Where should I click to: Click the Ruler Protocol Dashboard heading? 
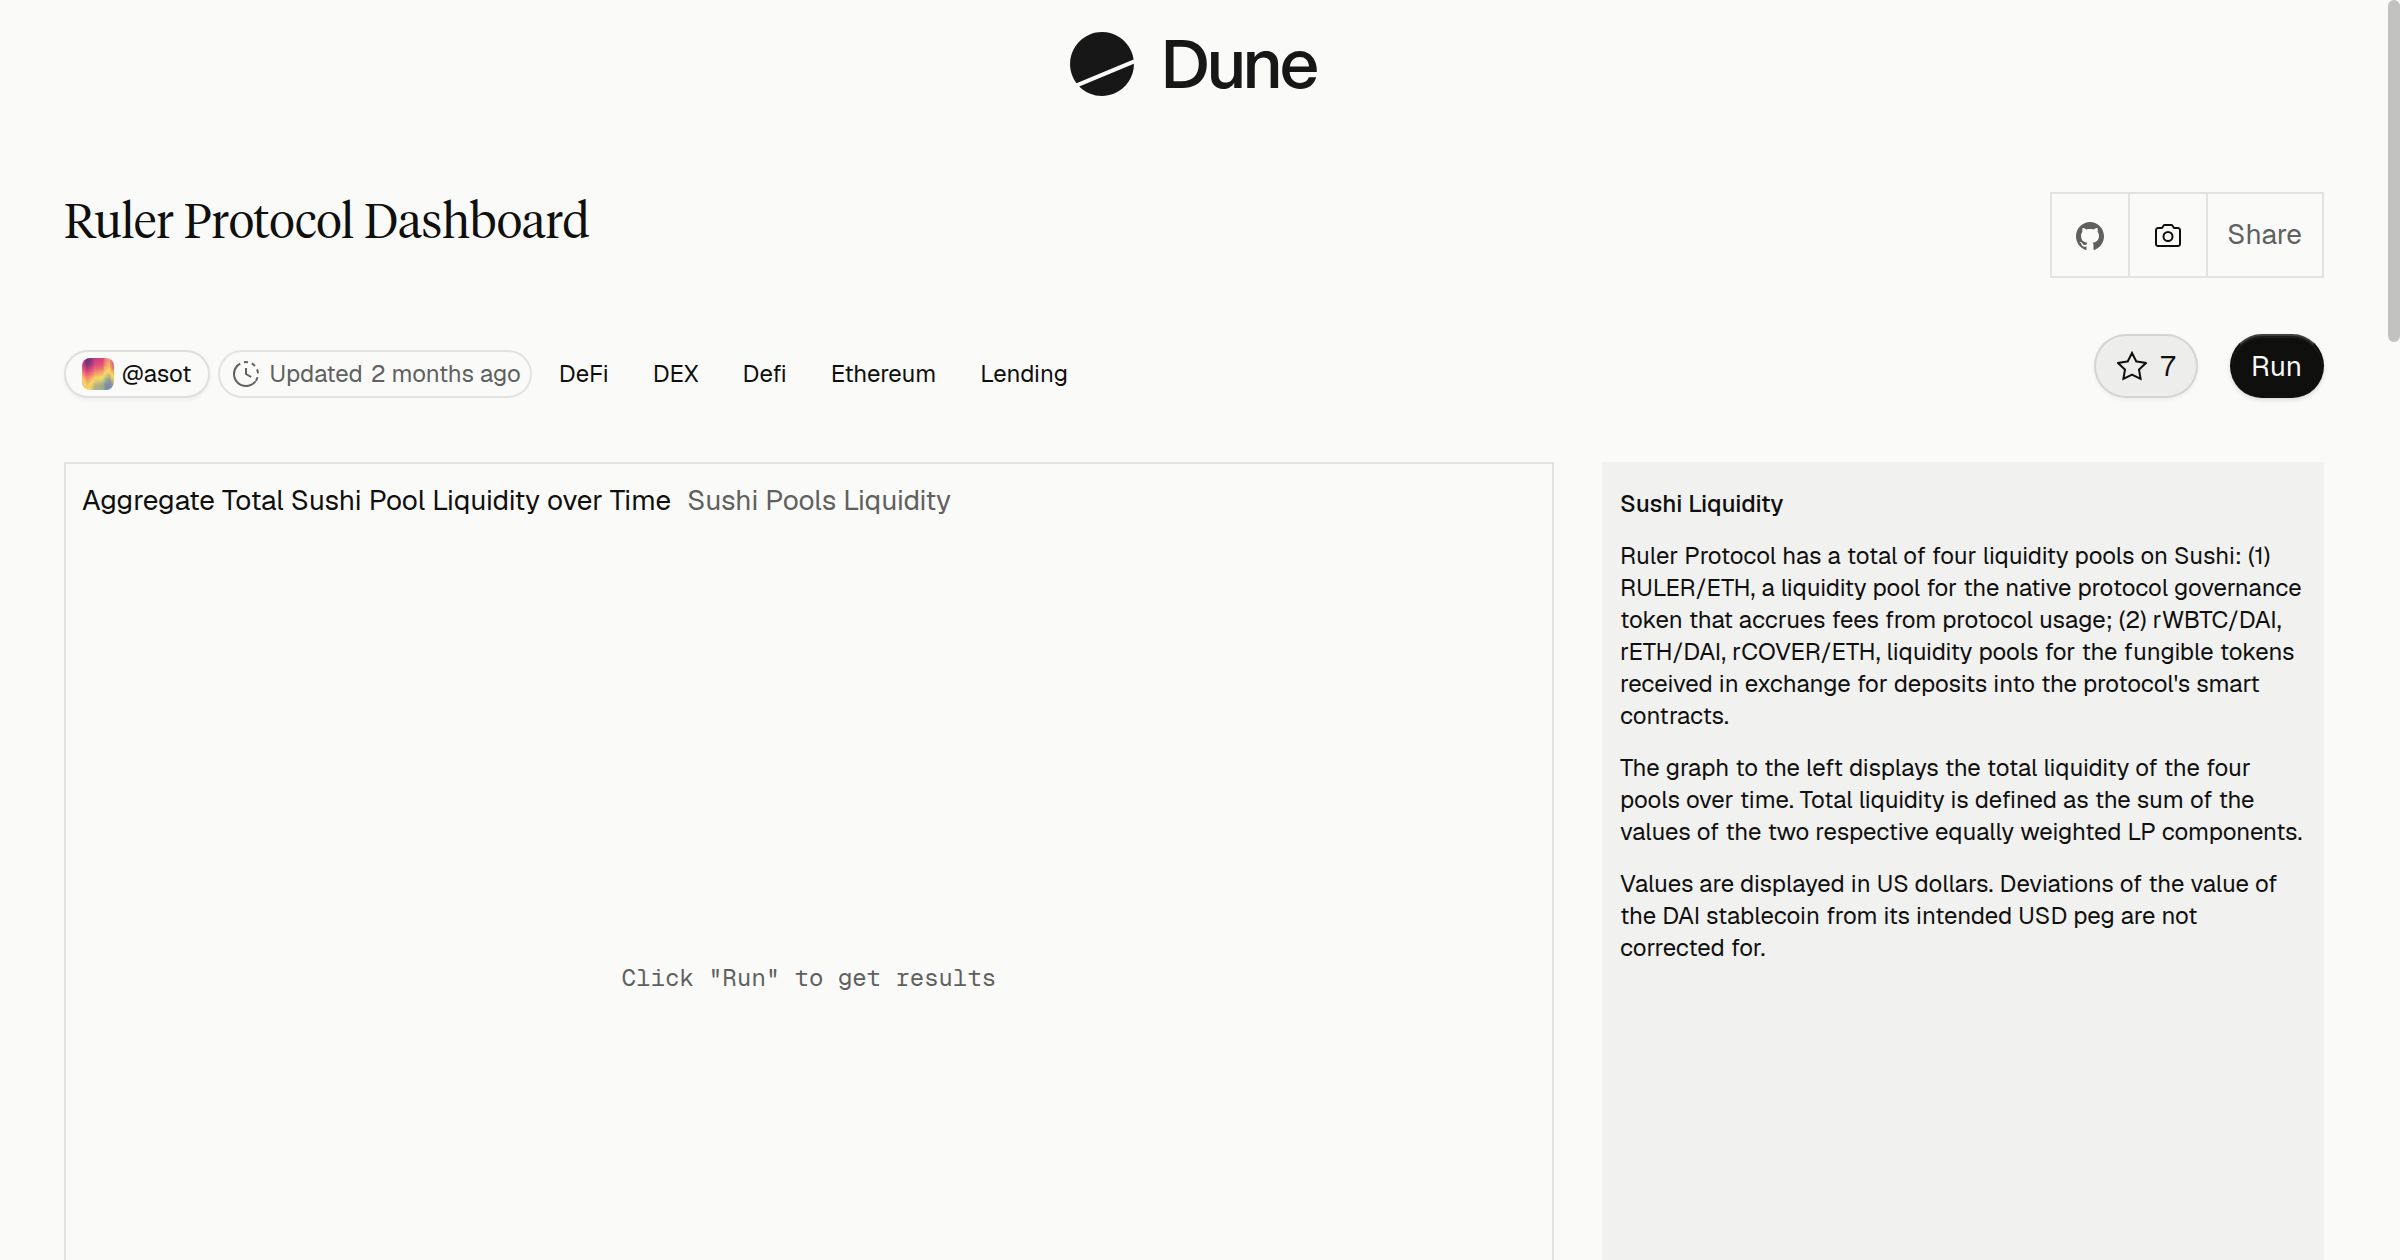click(326, 221)
